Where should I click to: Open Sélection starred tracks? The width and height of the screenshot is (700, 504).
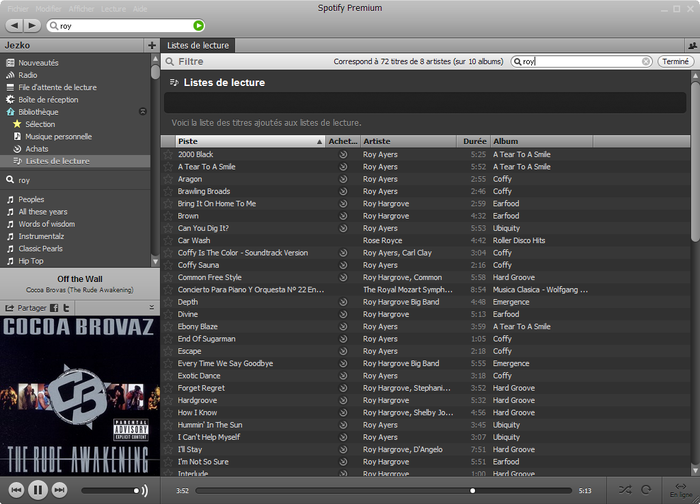(x=40, y=124)
